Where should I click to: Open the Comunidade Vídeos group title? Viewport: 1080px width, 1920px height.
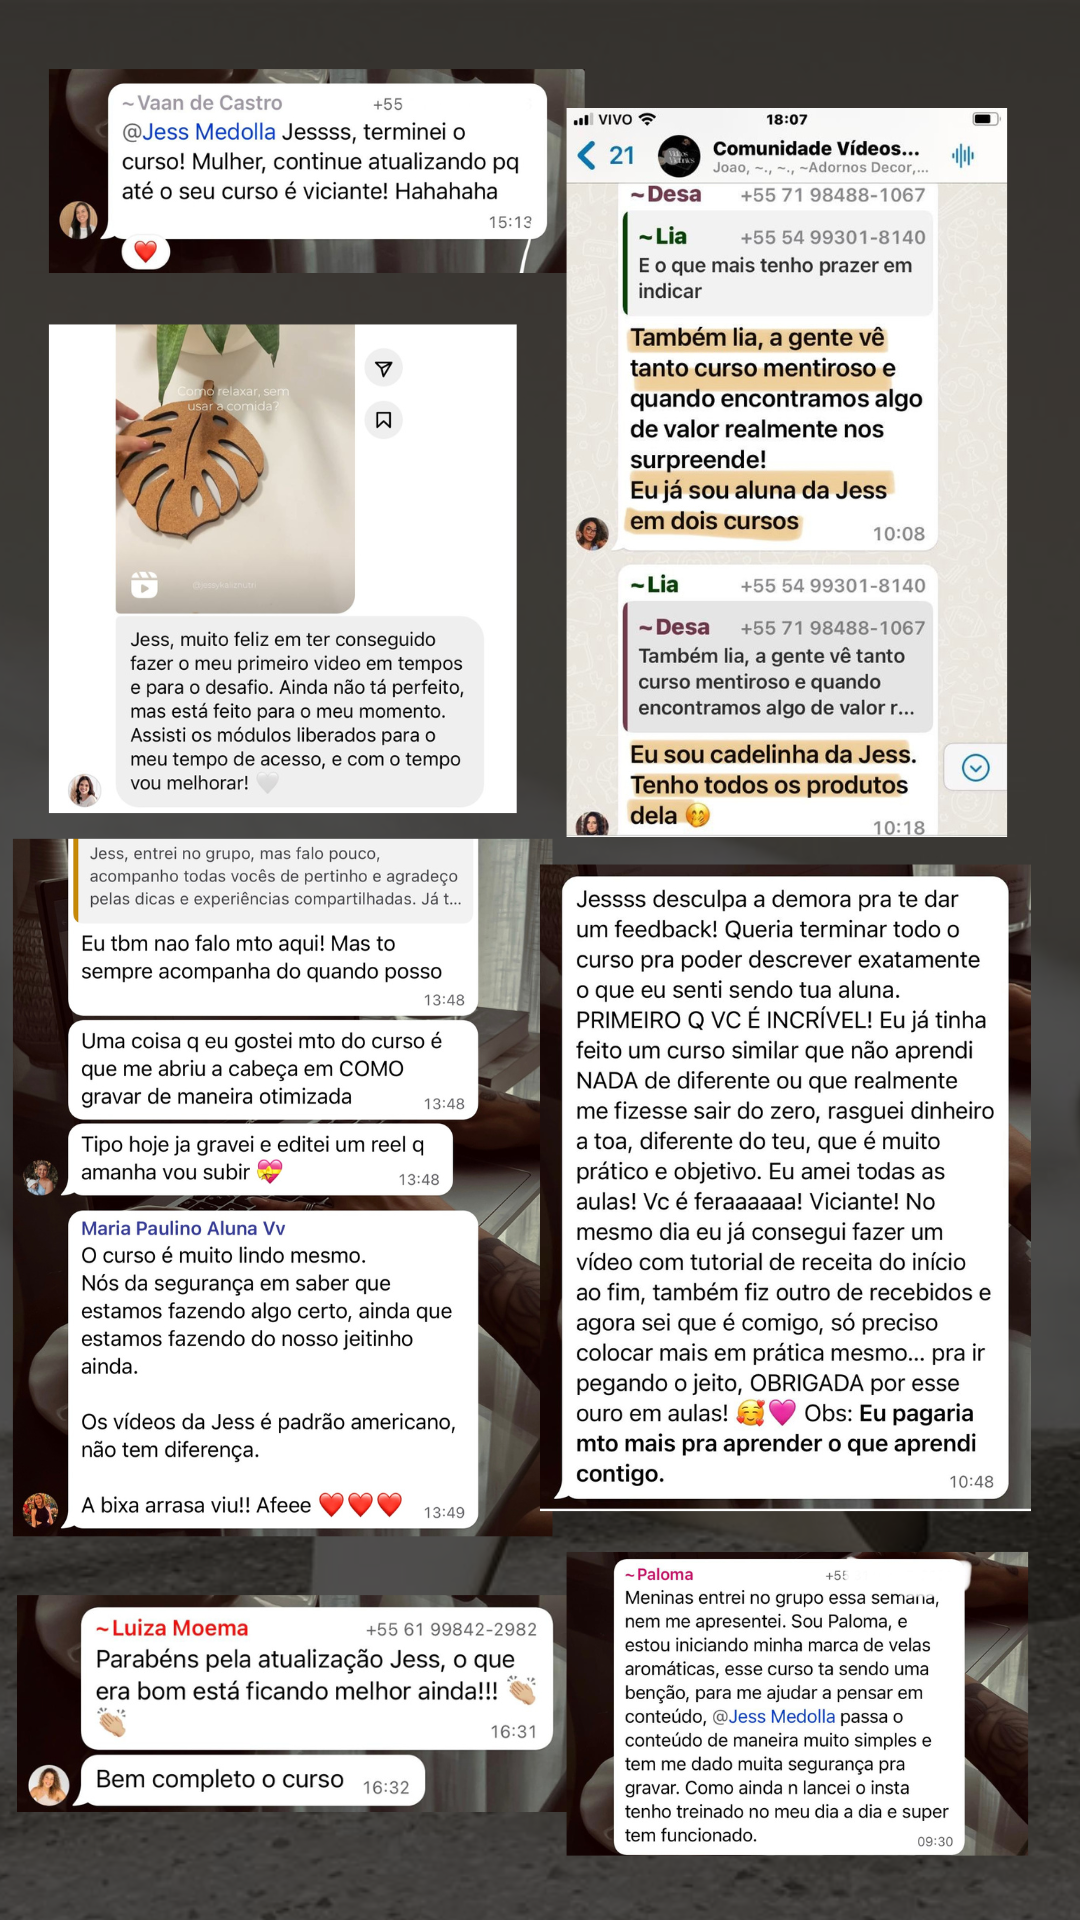[816, 148]
